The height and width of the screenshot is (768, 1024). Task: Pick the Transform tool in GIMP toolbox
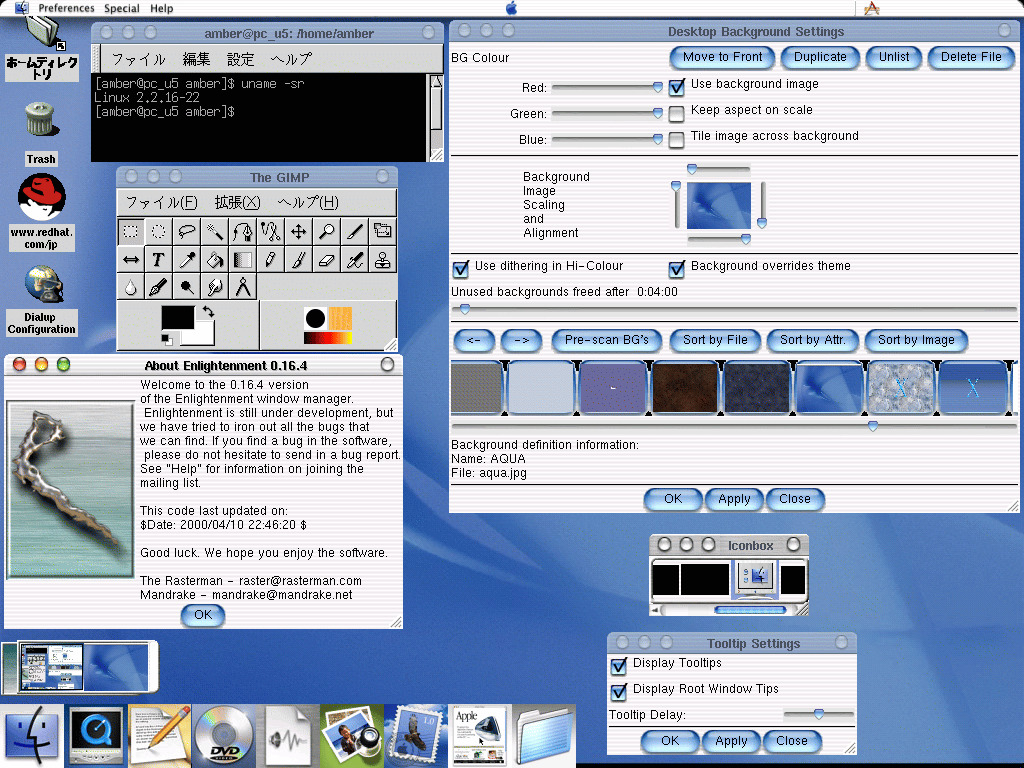click(x=383, y=231)
